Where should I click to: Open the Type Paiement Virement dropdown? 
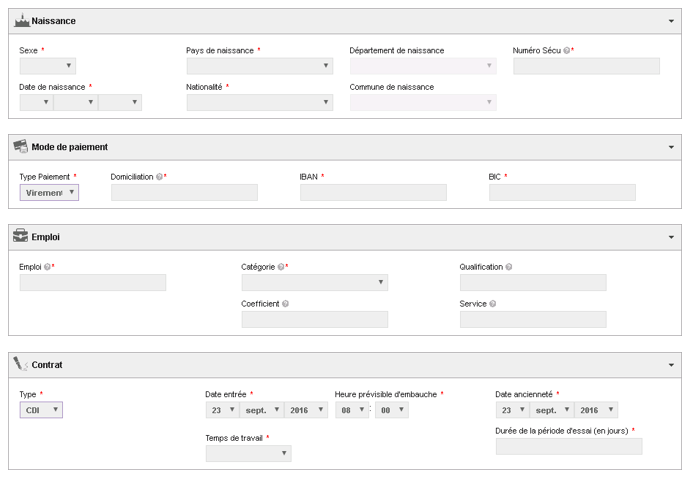tap(49, 192)
